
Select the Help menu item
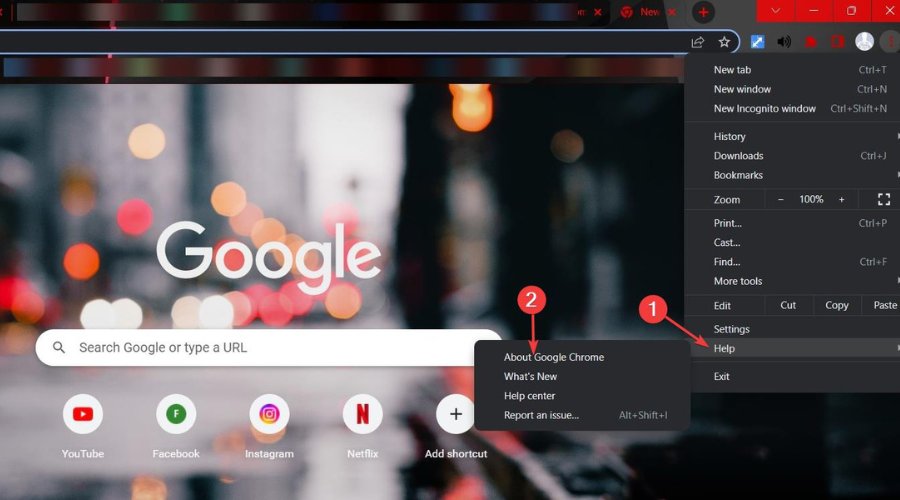pyautogui.click(x=792, y=348)
